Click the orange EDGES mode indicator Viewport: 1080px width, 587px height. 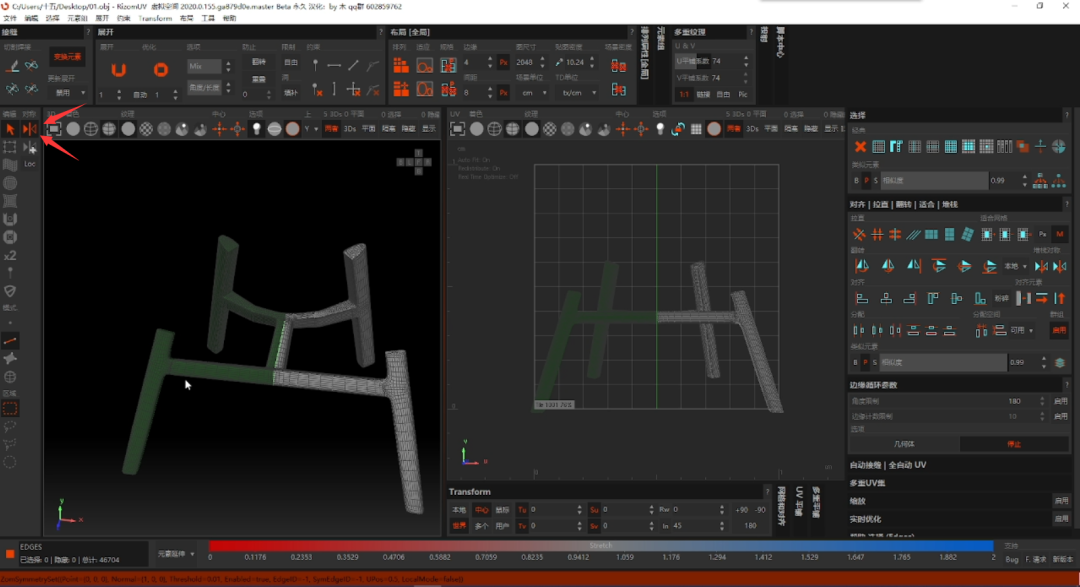coord(10,553)
